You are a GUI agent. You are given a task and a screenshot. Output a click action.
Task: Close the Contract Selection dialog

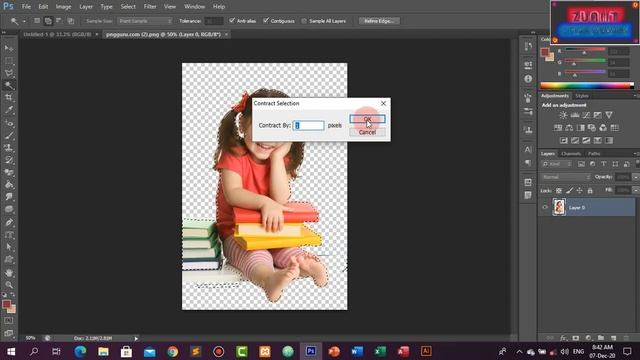383,103
